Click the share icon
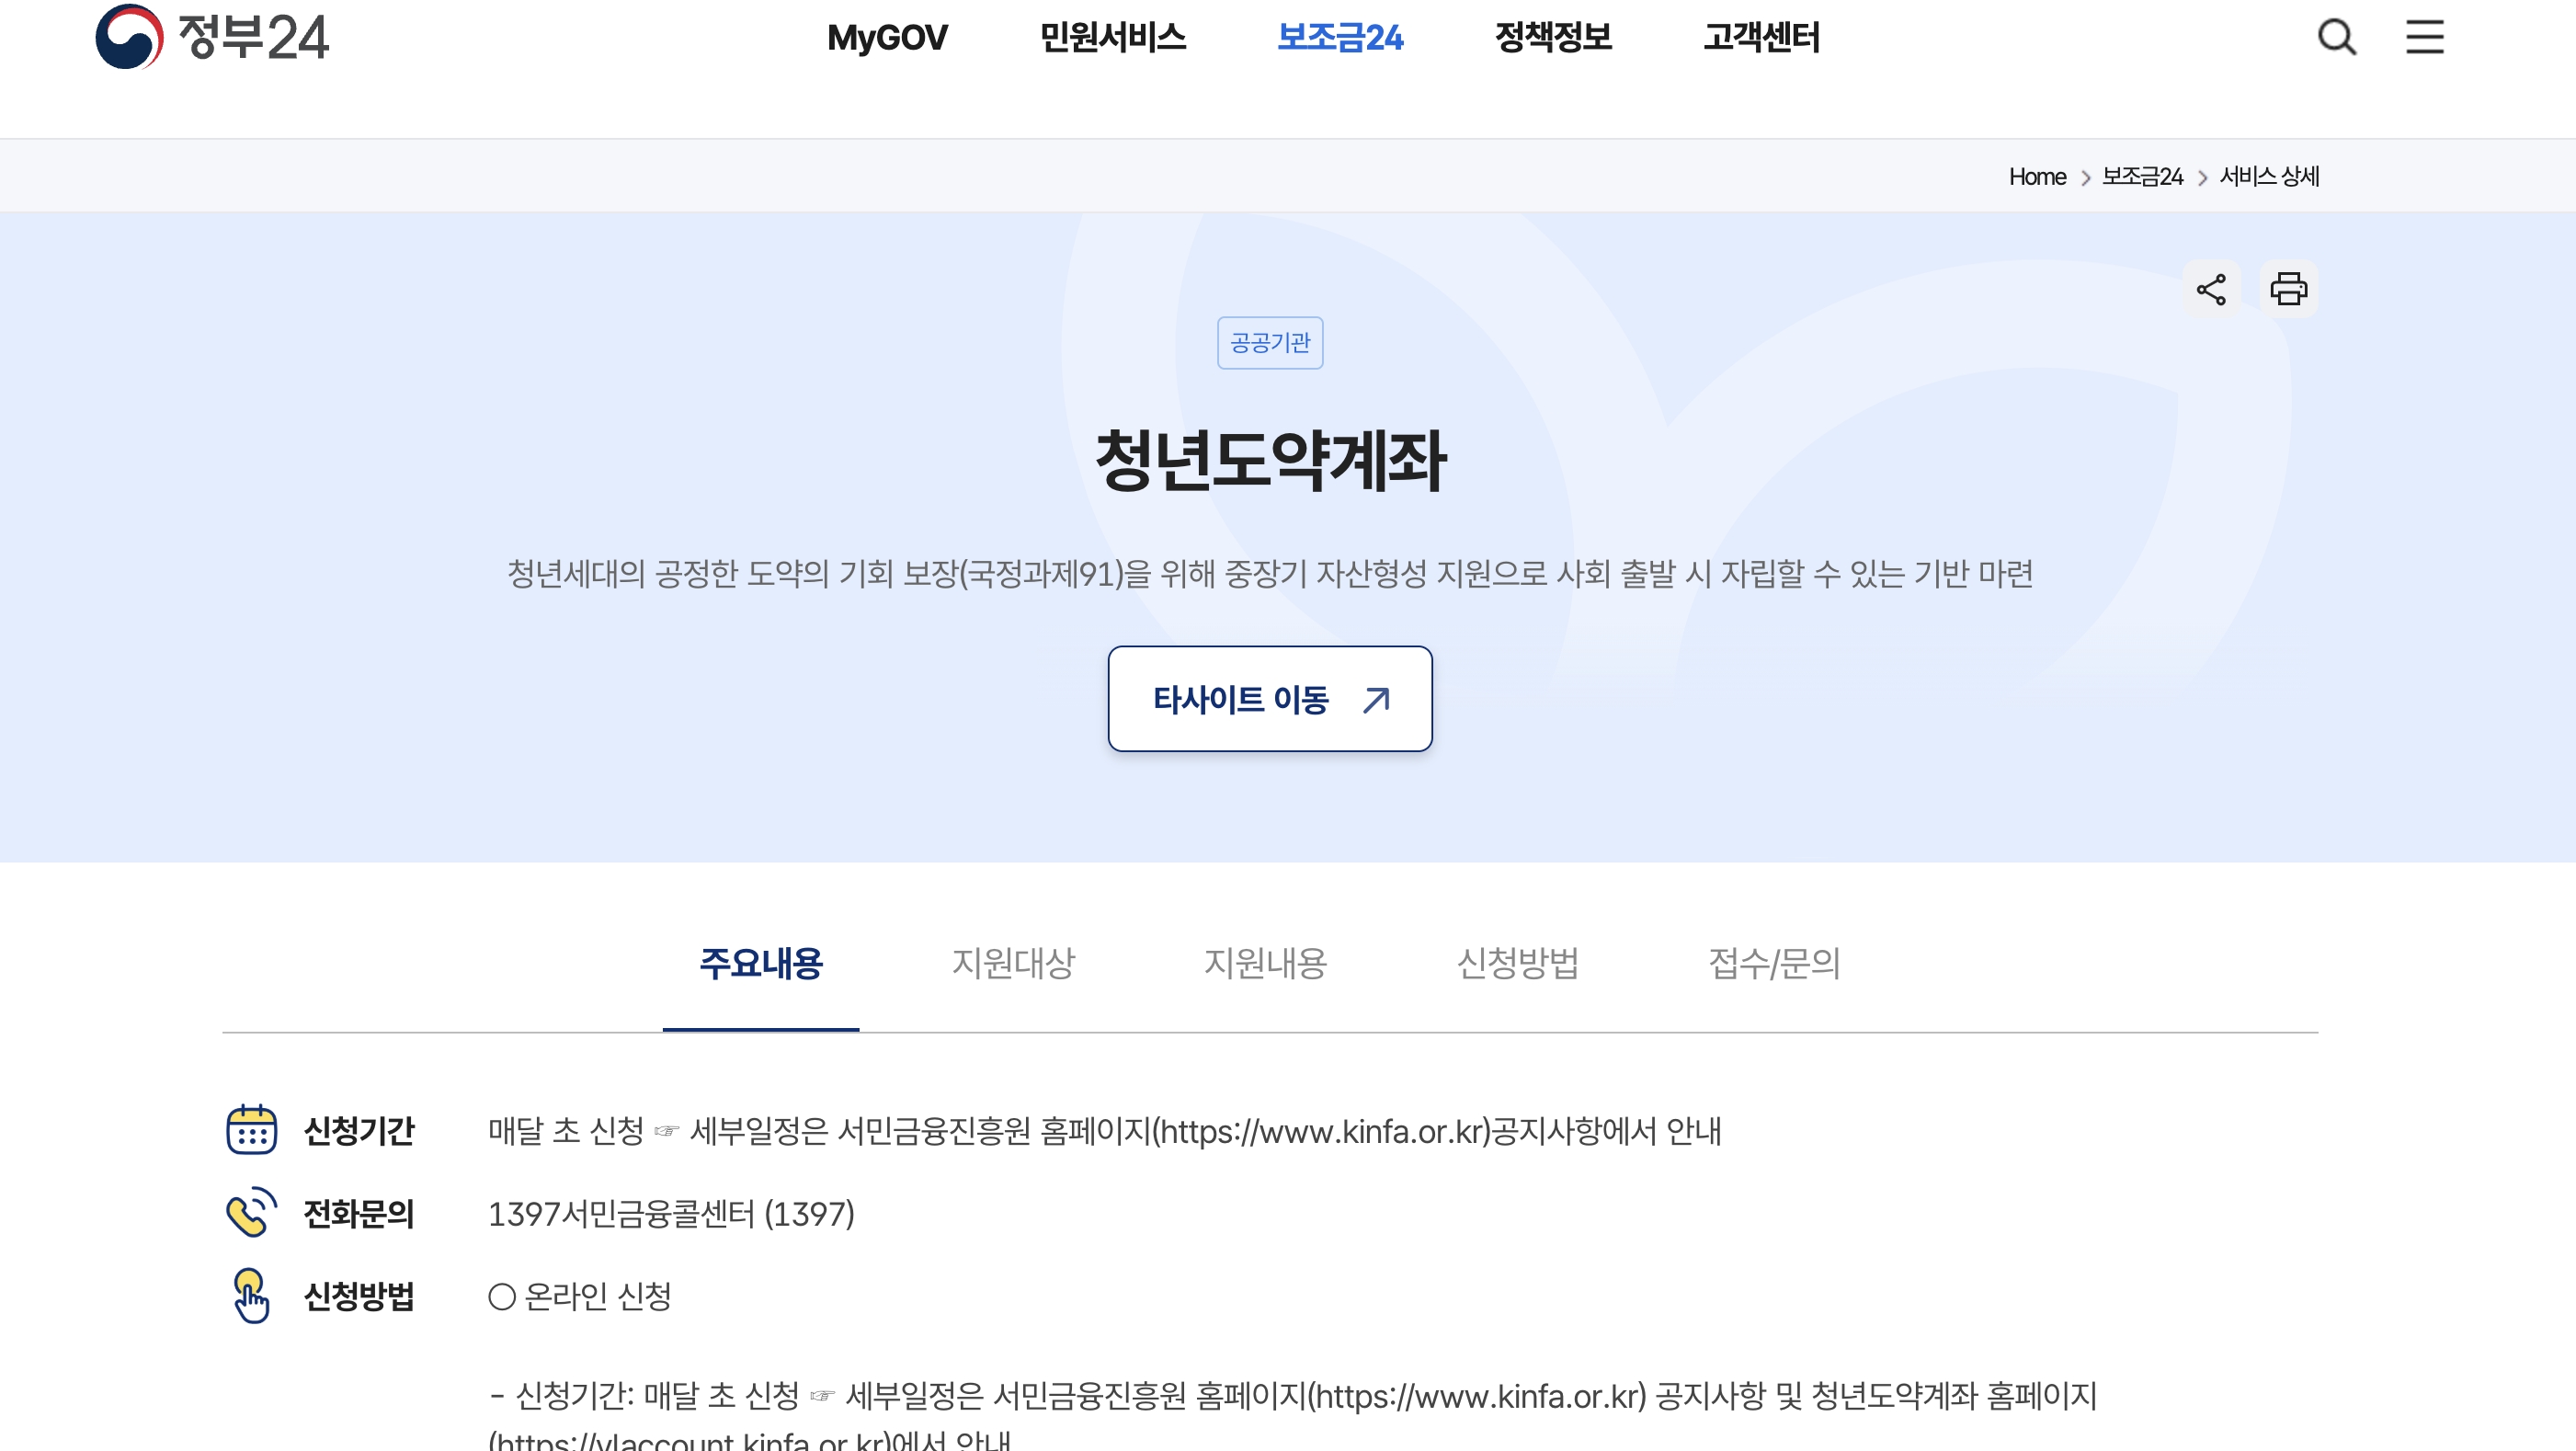 2211,290
